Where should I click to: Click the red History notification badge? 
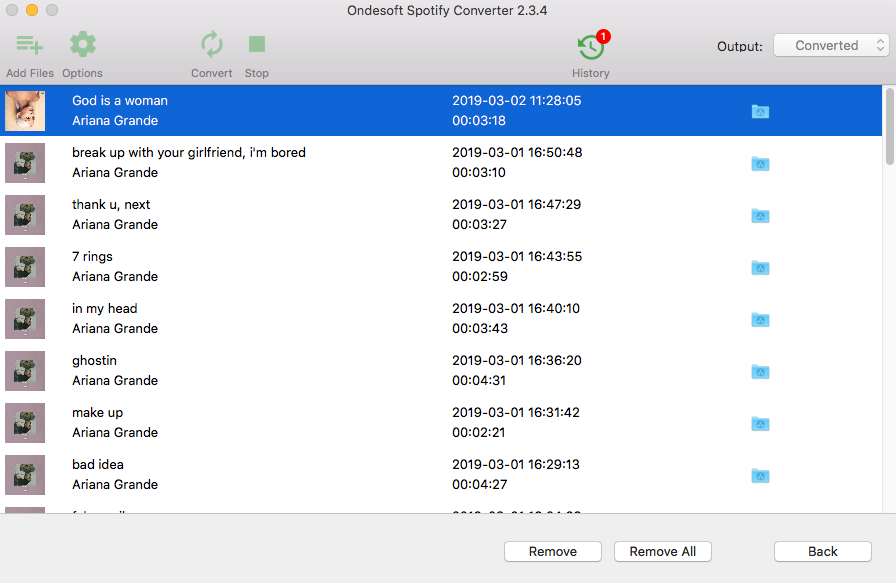[603, 37]
